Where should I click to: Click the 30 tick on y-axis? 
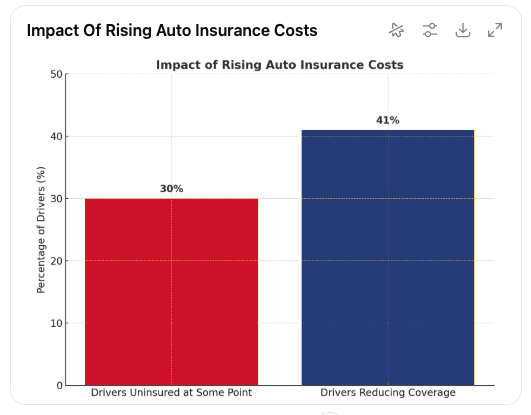tap(56, 199)
